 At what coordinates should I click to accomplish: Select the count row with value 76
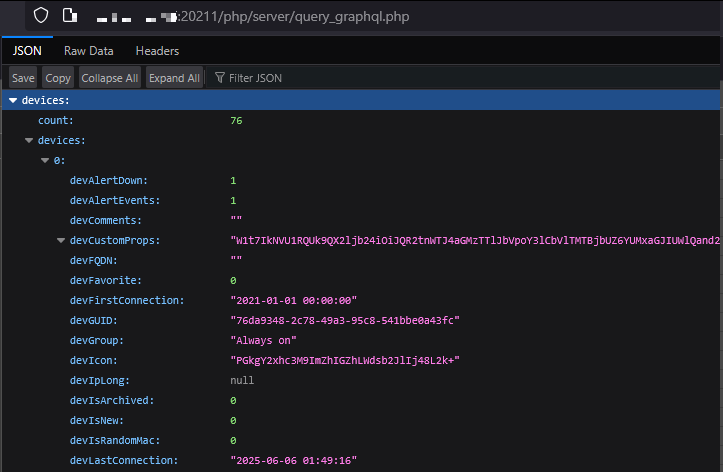pos(140,121)
